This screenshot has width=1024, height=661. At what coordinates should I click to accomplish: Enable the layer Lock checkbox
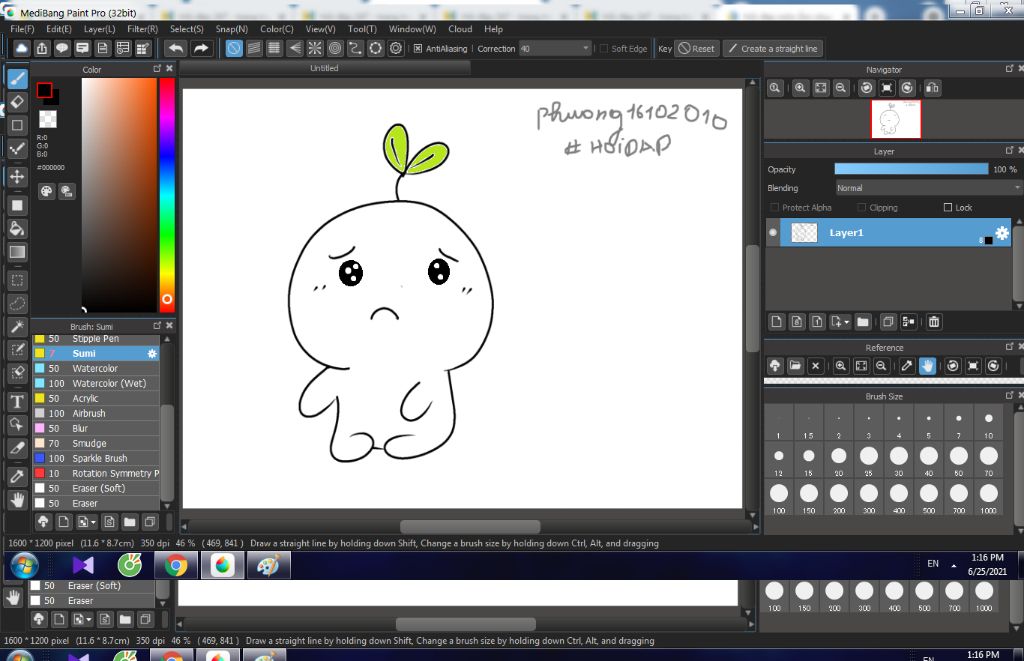point(948,208)
